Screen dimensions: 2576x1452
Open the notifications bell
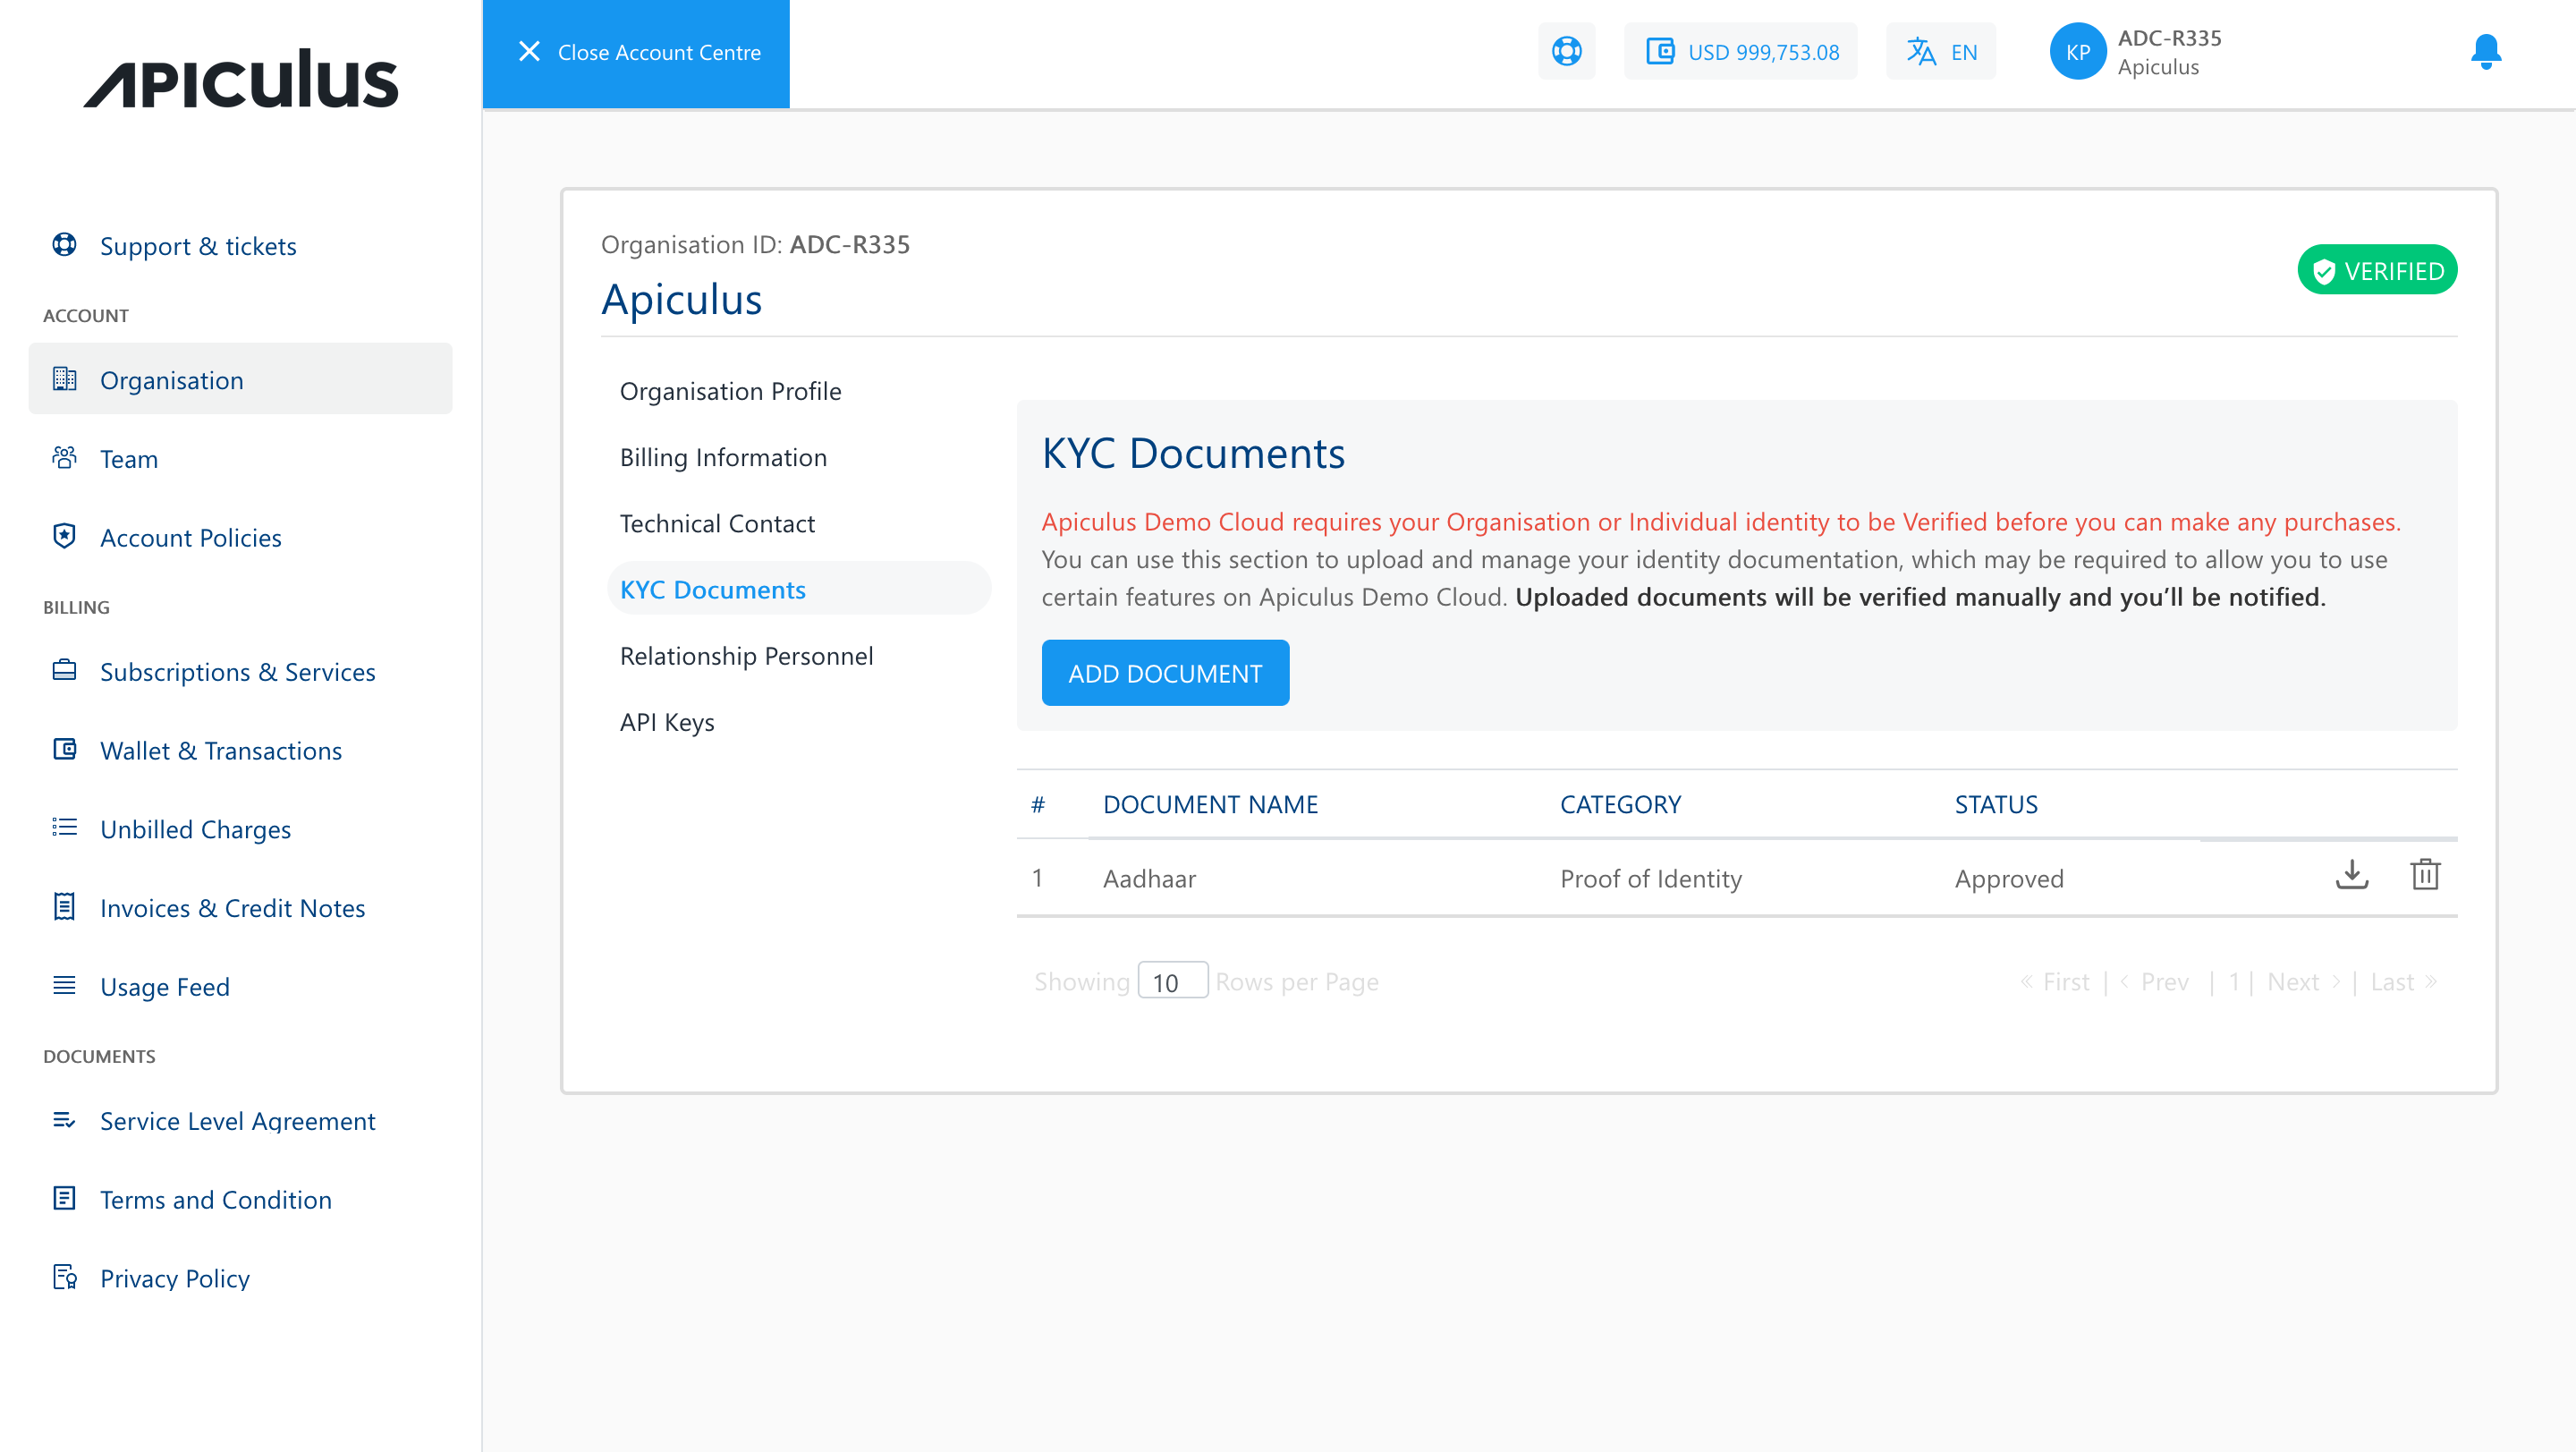[2486, 52]
